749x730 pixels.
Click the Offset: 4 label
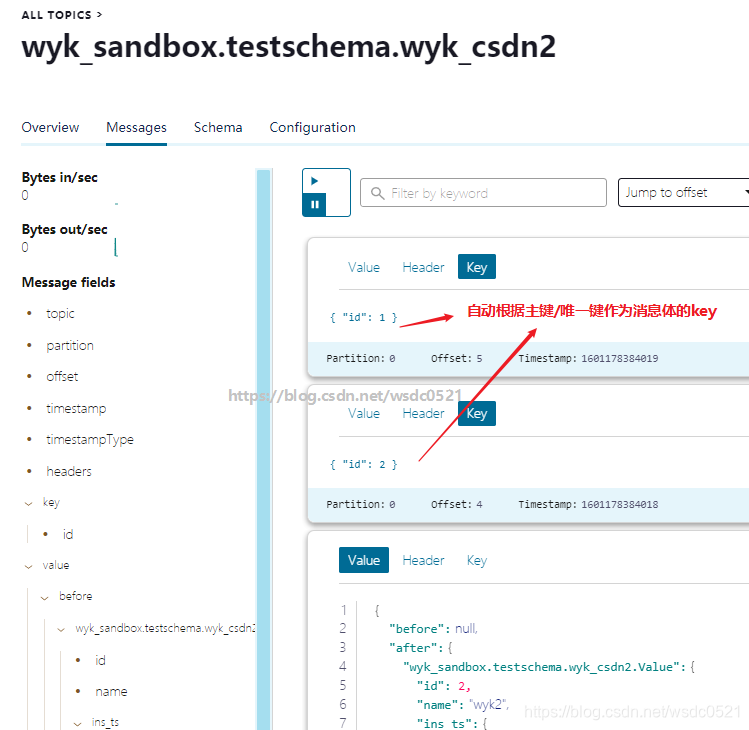pyautogui.click(x=456, y=505)
